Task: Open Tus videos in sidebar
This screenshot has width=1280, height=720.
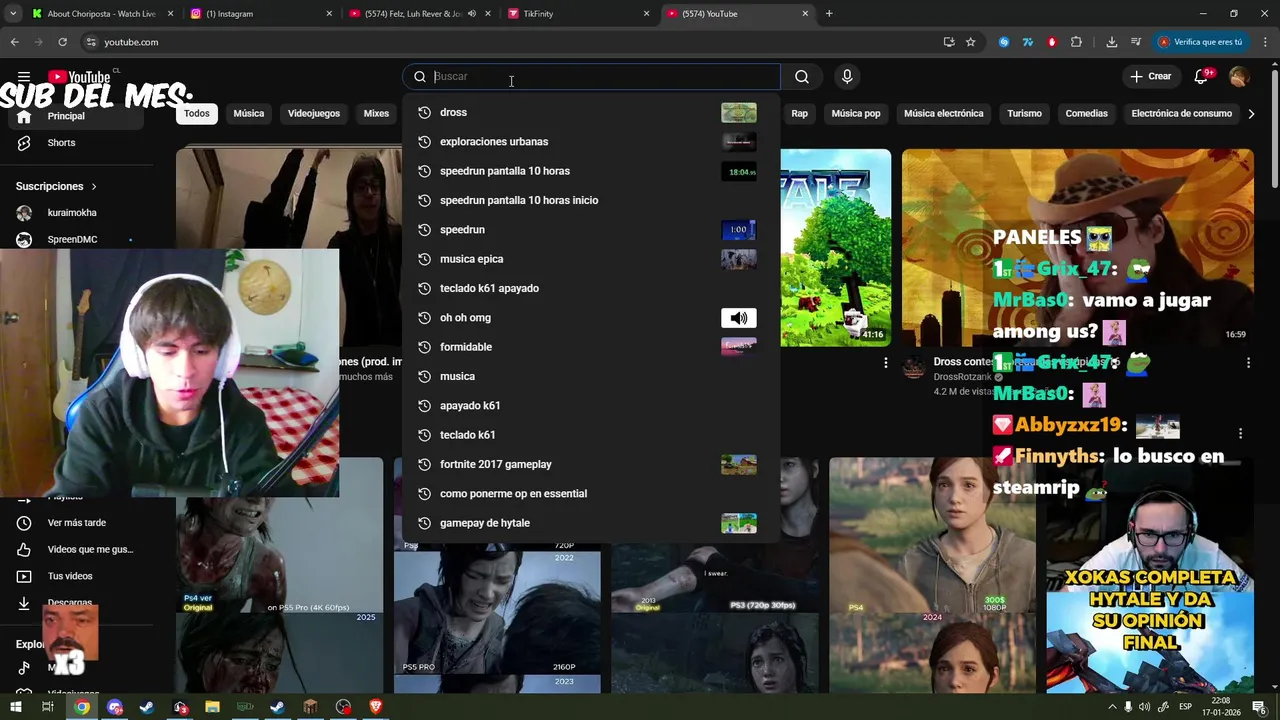Action: coord(70,576)
